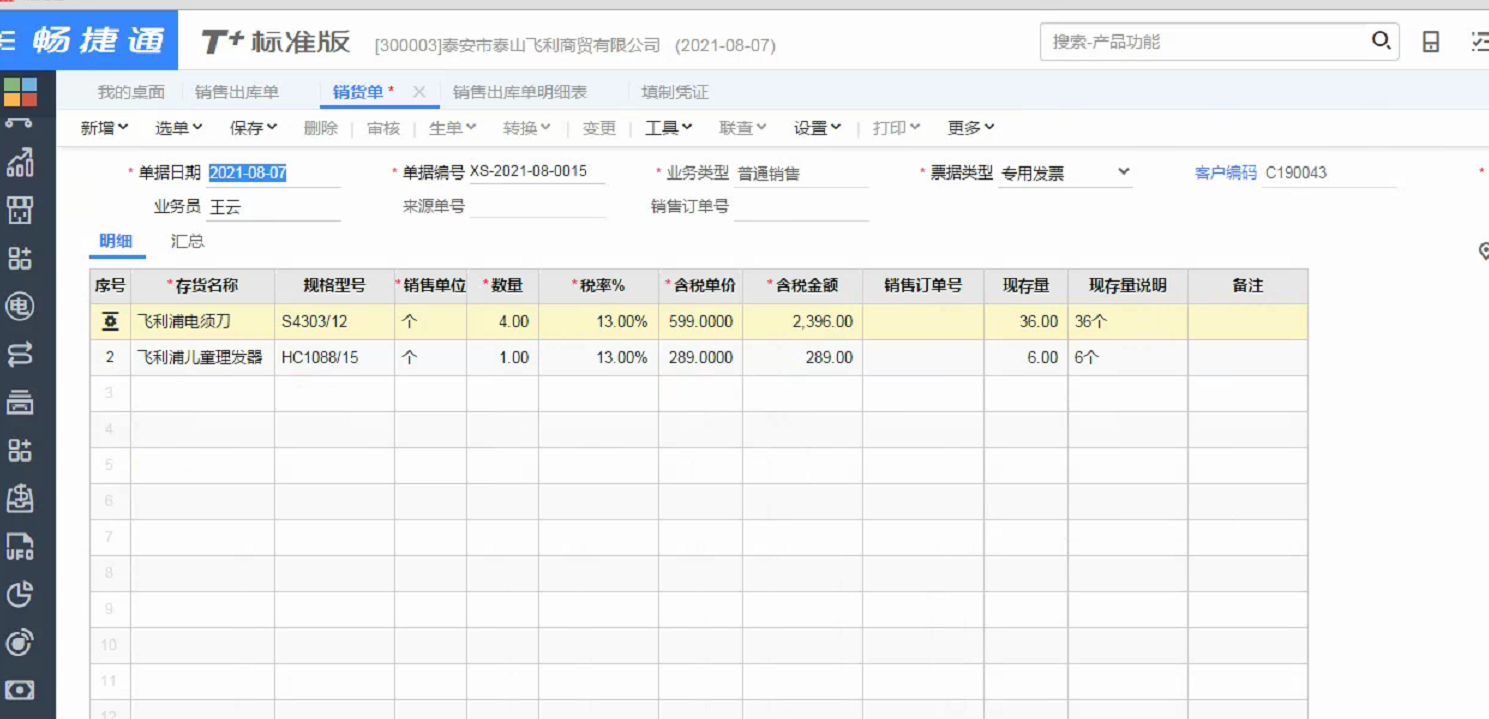Click the 删除 button
Image resolution: width=1489 pixels, height=719 pixels.
pos(321,128)
